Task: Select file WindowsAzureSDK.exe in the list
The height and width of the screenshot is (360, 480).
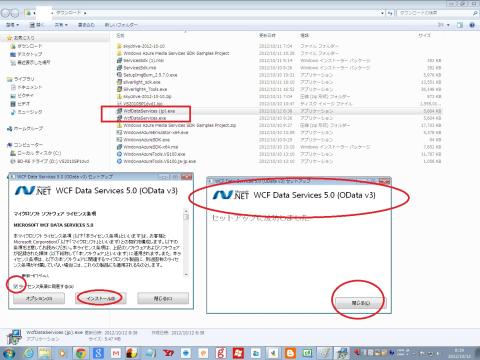Action: (147, 140)
